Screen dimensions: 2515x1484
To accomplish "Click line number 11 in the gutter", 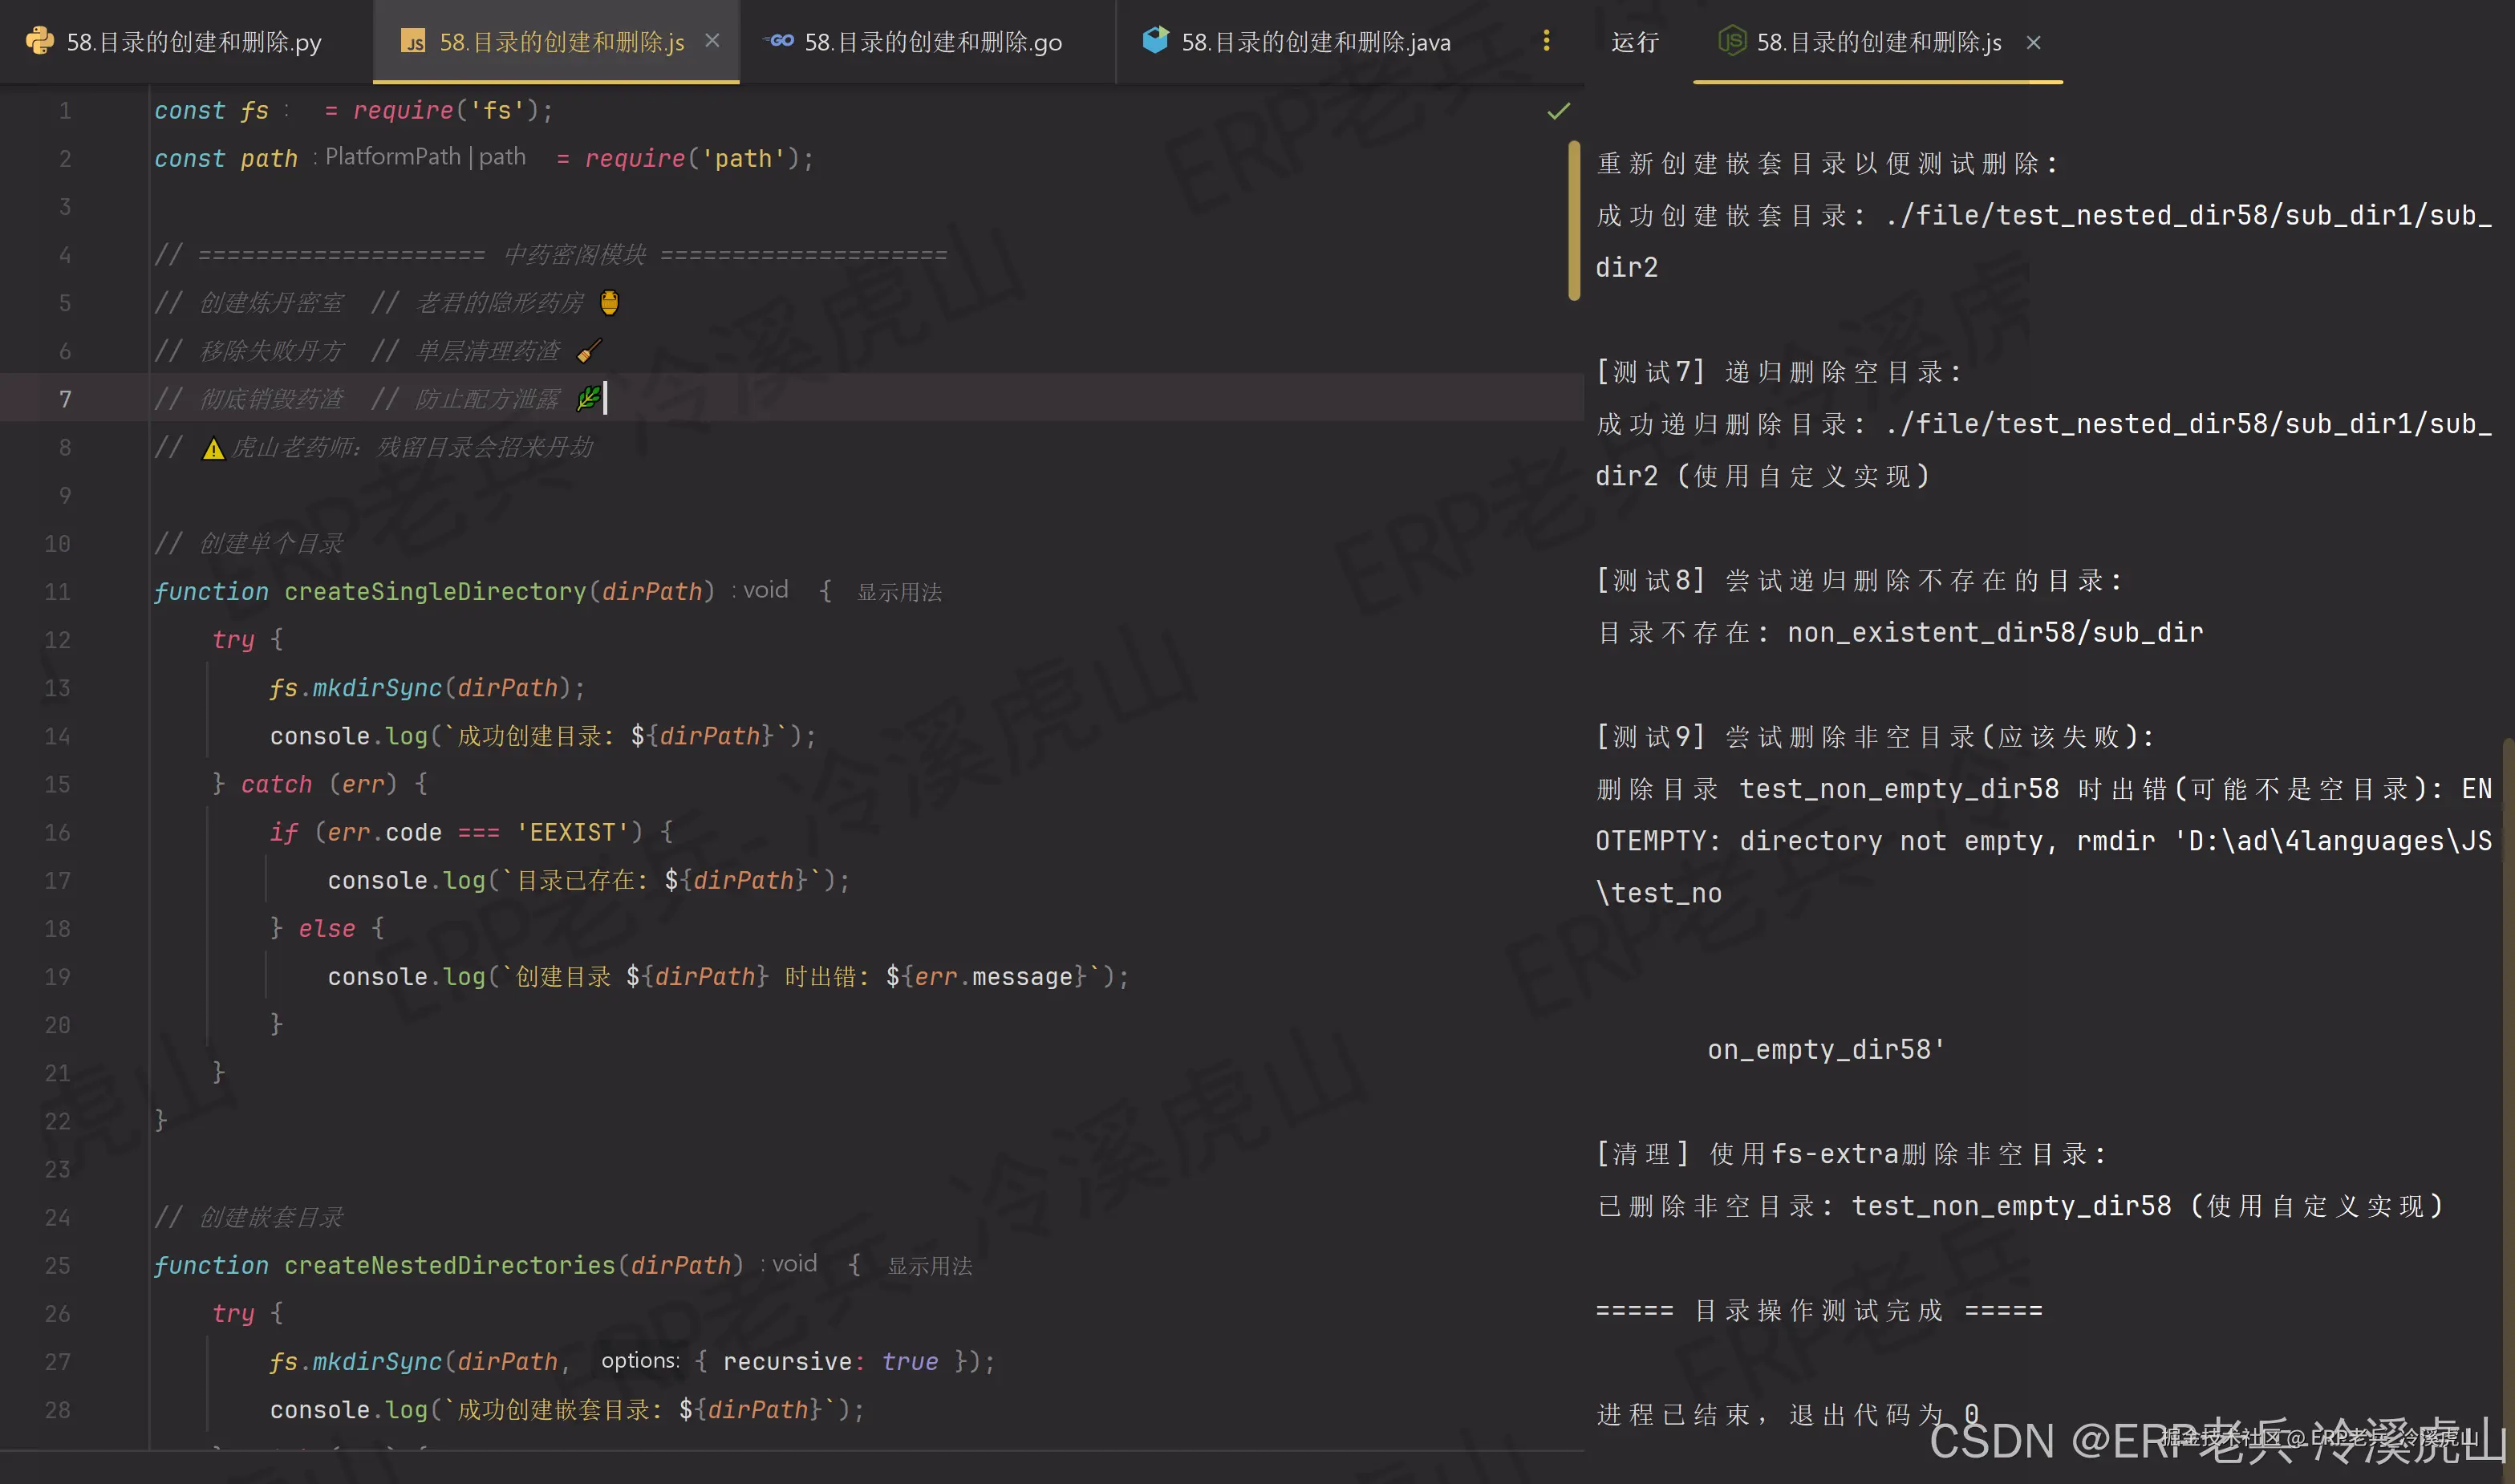I will (x=58, y=592).
